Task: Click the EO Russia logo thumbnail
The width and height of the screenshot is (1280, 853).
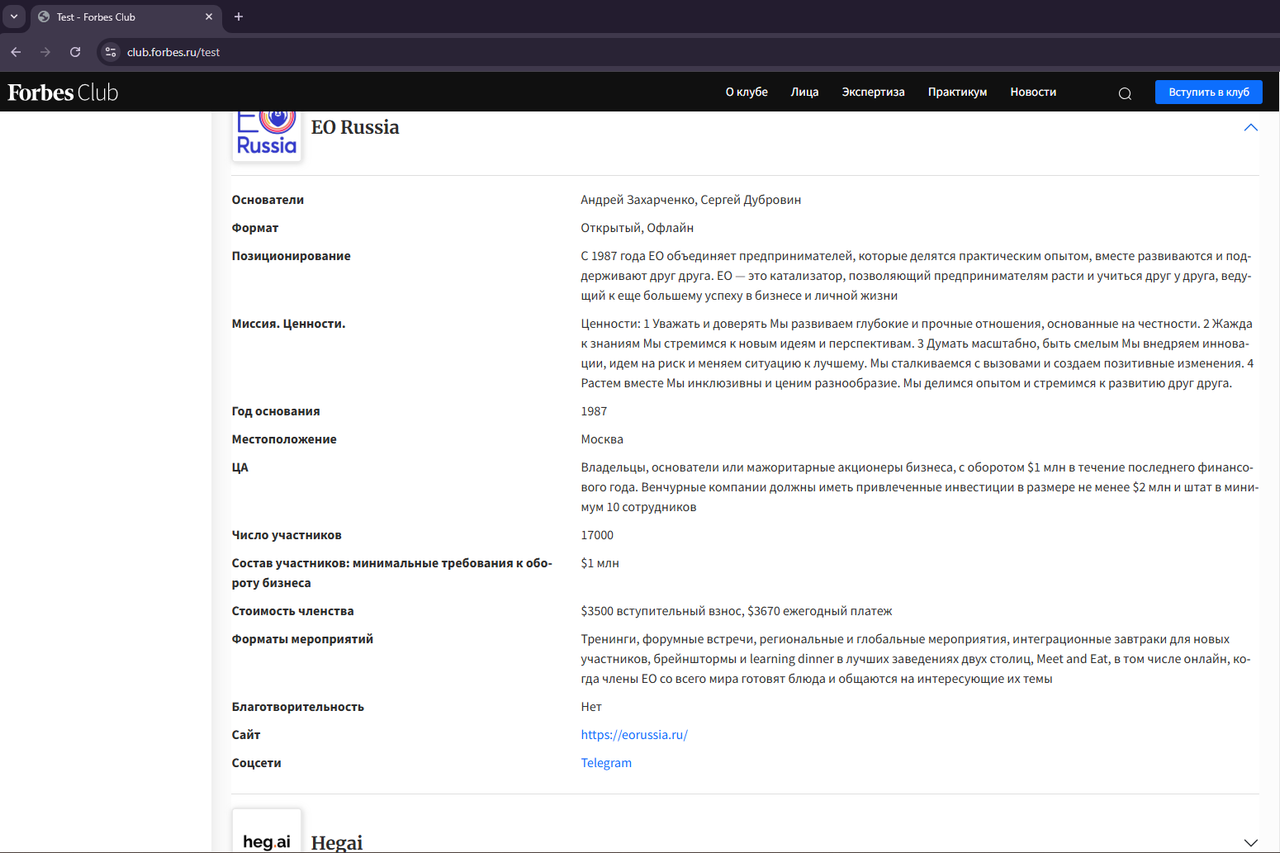Action: coord(267,135)
